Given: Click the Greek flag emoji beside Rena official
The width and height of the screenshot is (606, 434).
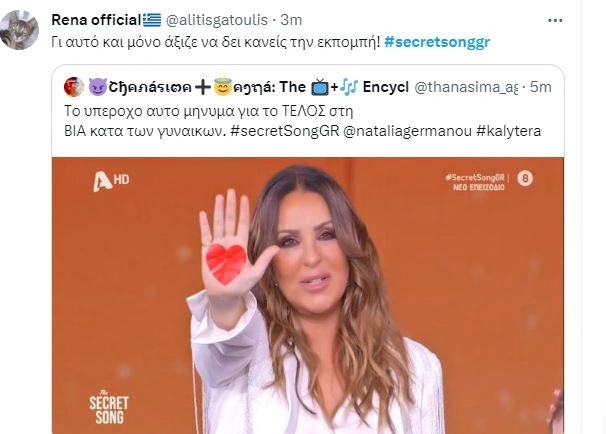Looking at the screenshot, I should pos(152,20).
